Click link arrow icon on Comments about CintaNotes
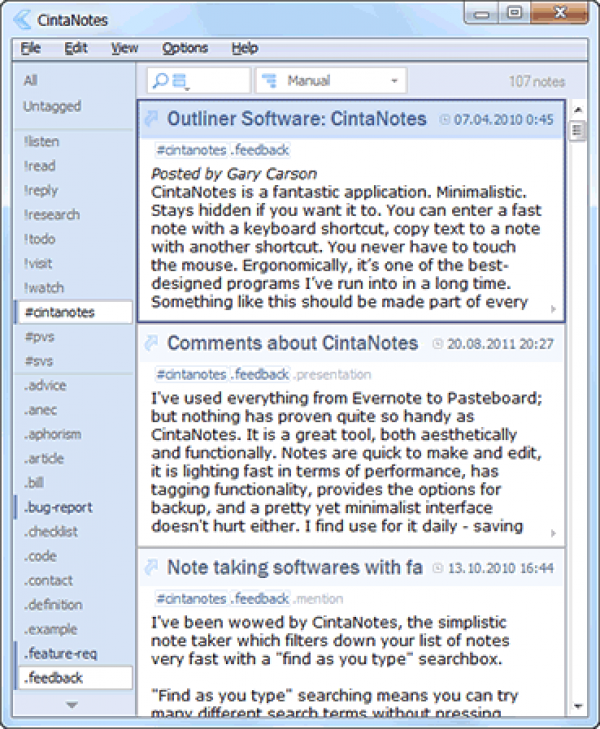Viewport: 600px width, 729px height. pos(151,343)
